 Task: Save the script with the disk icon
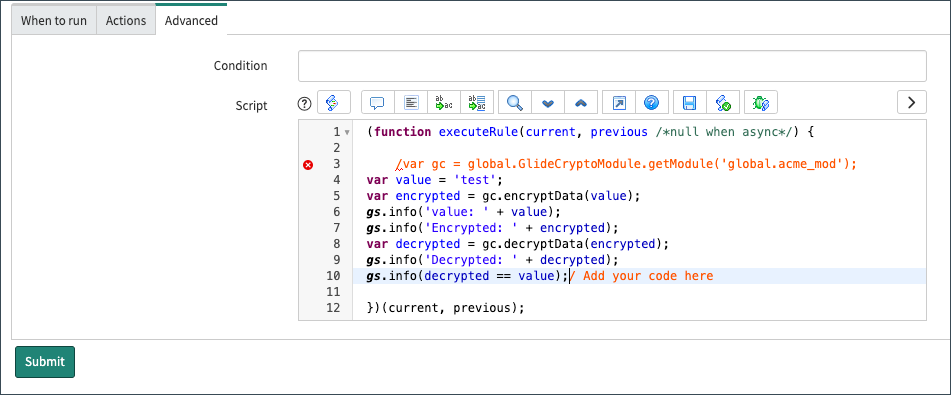[x=690, y=103]
